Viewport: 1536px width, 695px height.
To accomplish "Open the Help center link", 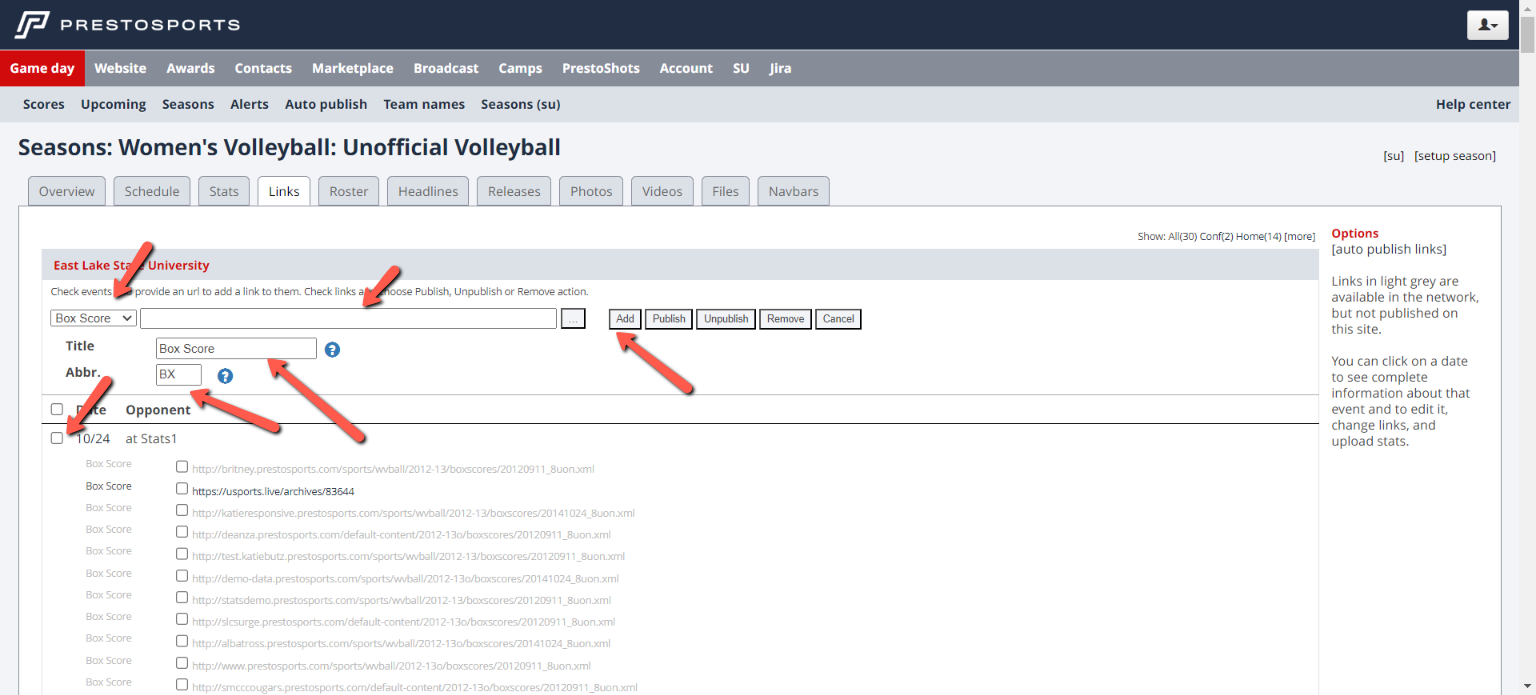I will [x=1473, y=104].
